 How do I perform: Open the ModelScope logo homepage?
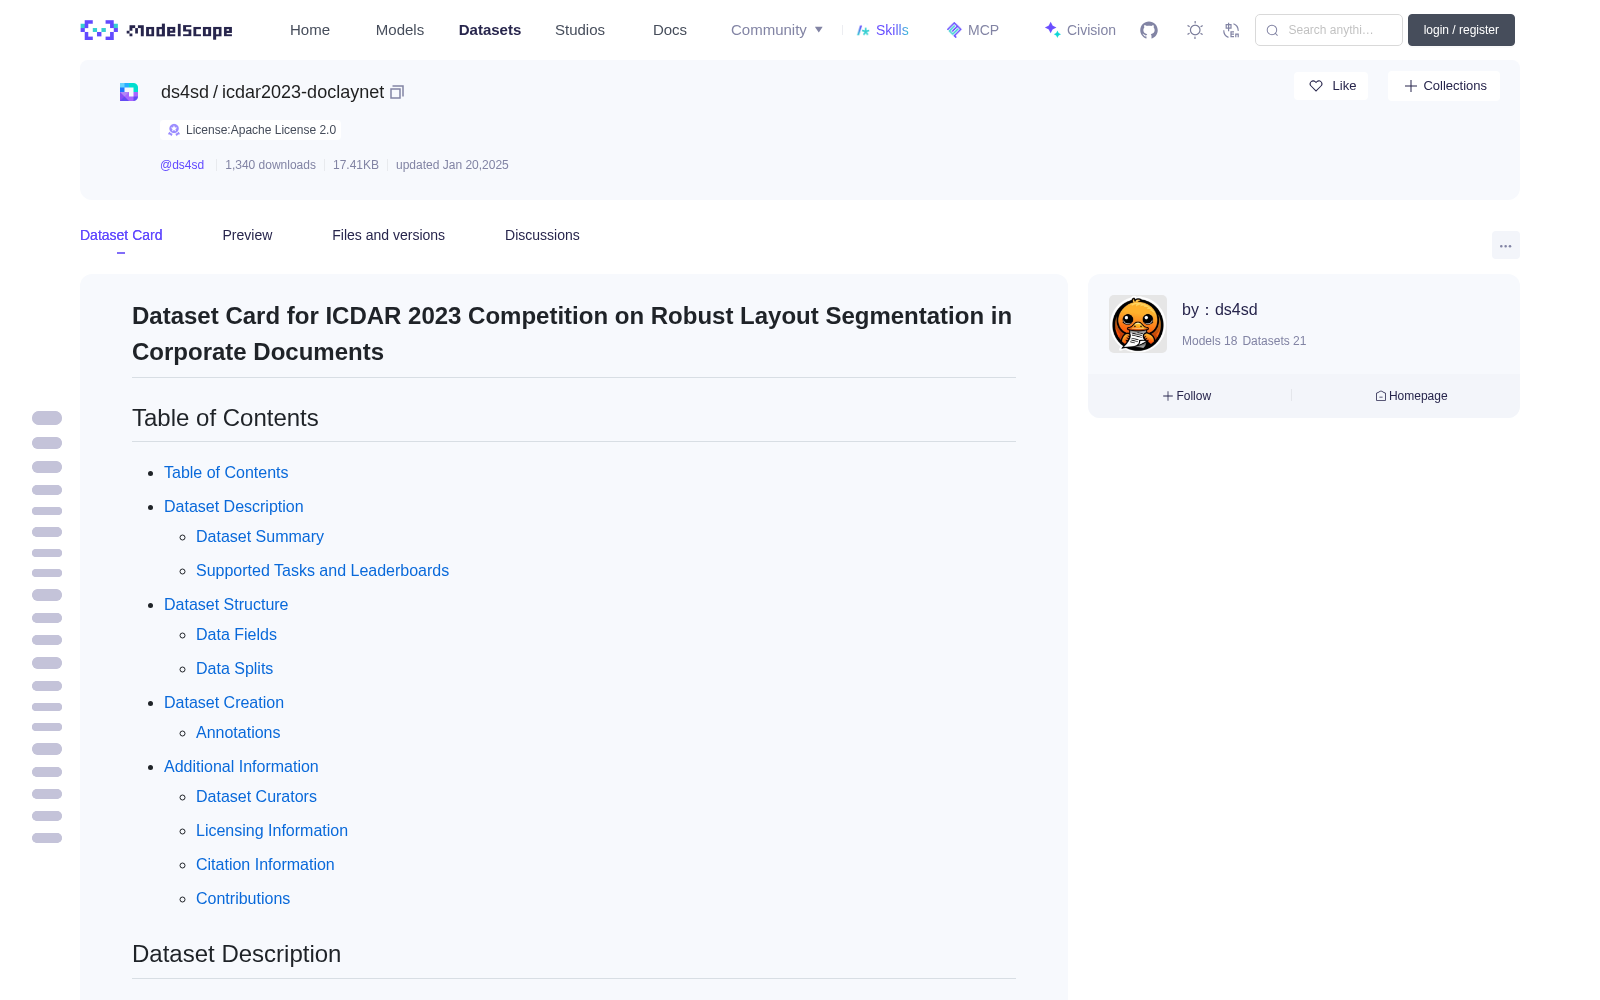point(157,30)
